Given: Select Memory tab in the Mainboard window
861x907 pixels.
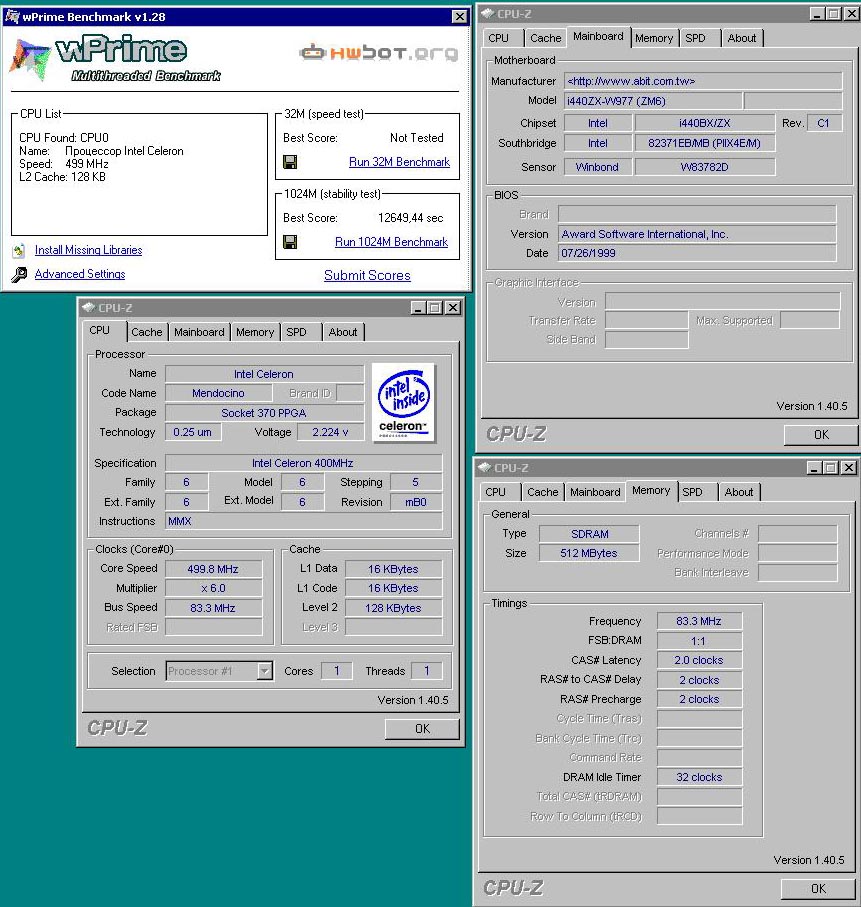Looking at the screenshot, I should tap(654, 38).
